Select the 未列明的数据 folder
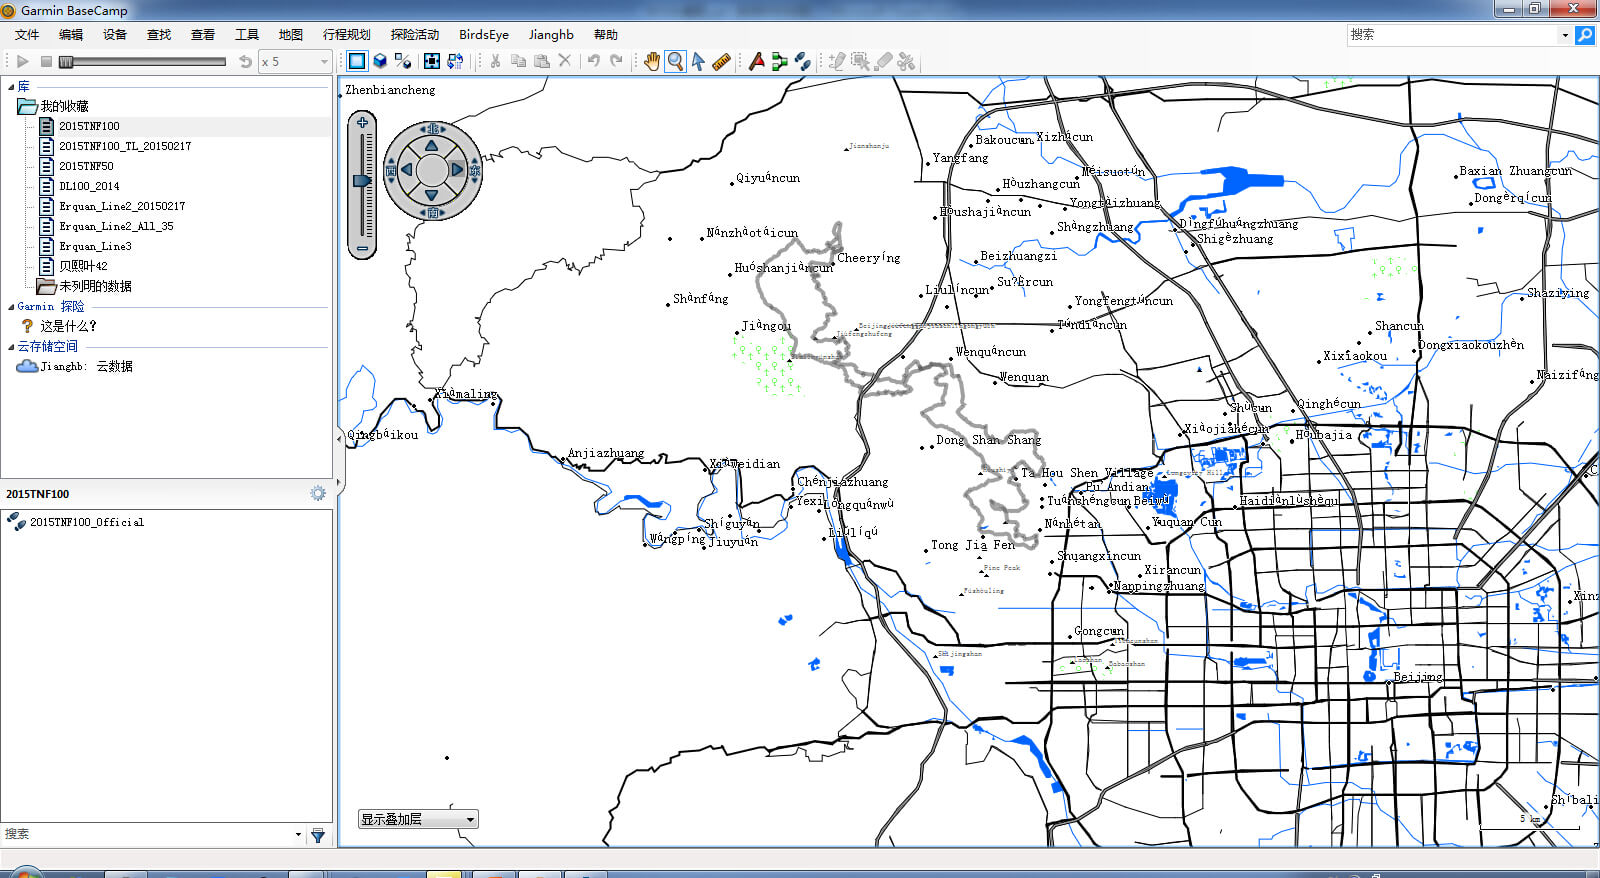 95,286
